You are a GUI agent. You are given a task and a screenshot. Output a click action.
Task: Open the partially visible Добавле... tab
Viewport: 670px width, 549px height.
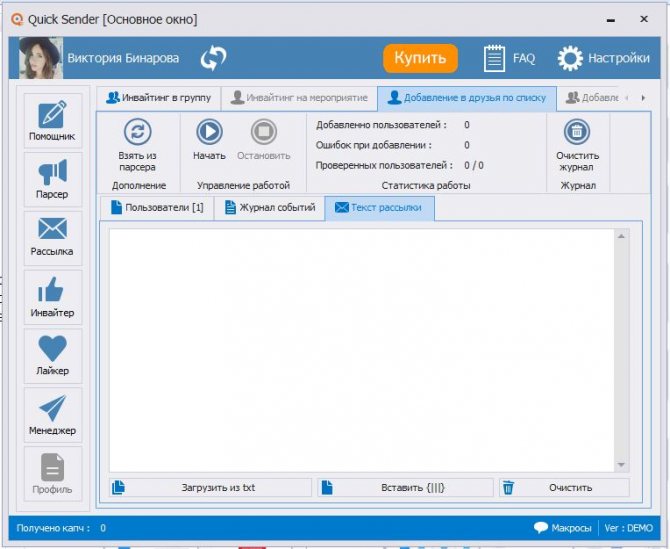pos(592,98)
